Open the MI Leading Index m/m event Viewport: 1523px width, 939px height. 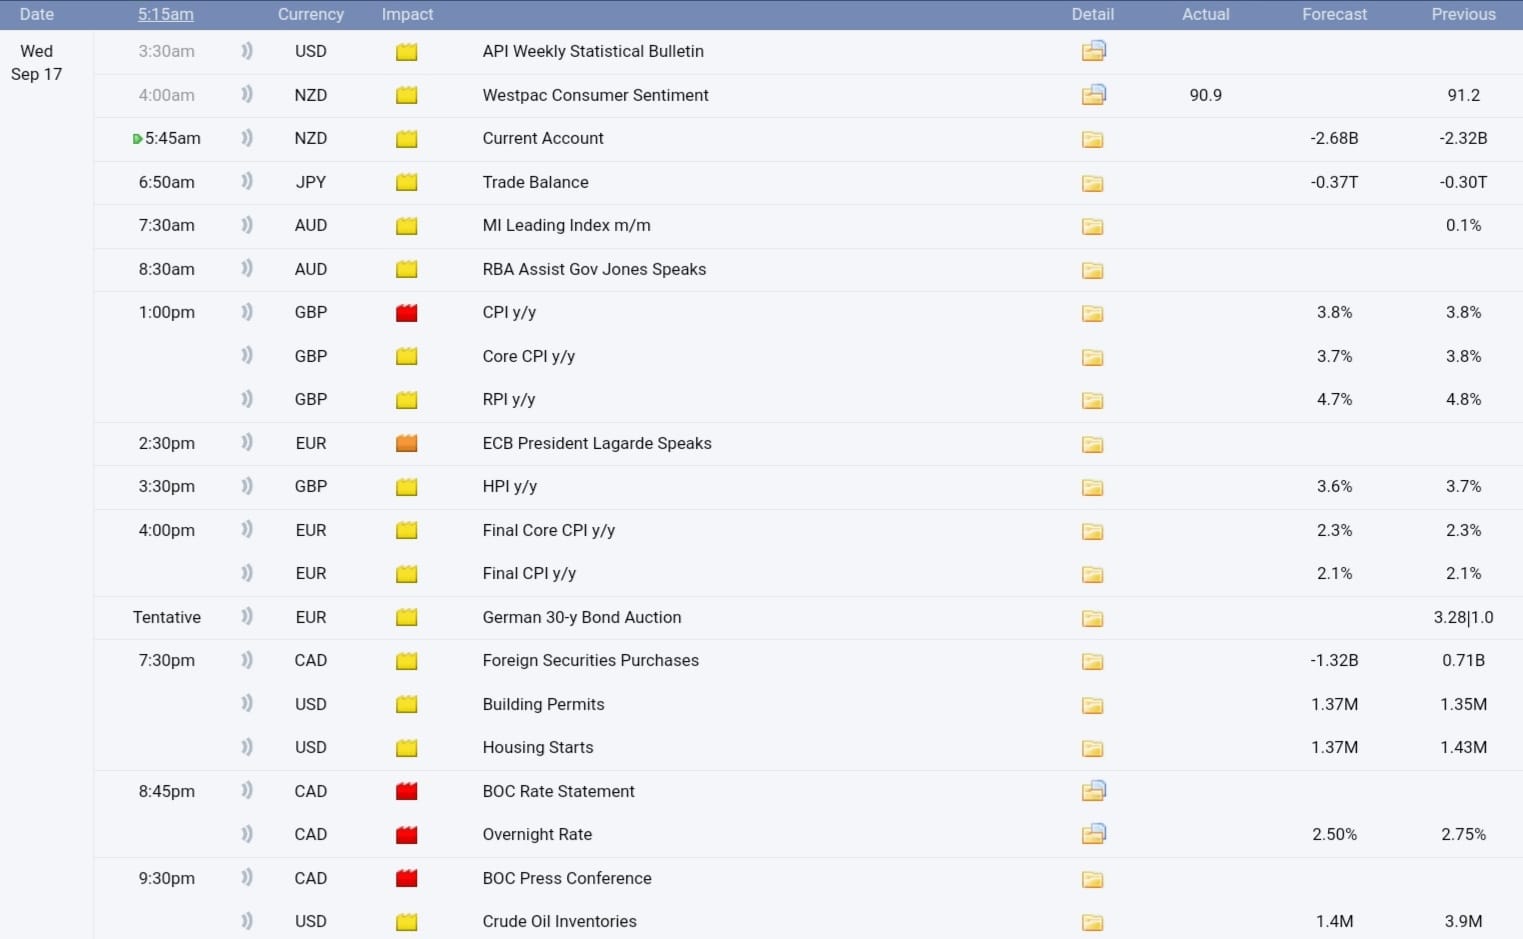pyautogui.click(x=566, y=225)
